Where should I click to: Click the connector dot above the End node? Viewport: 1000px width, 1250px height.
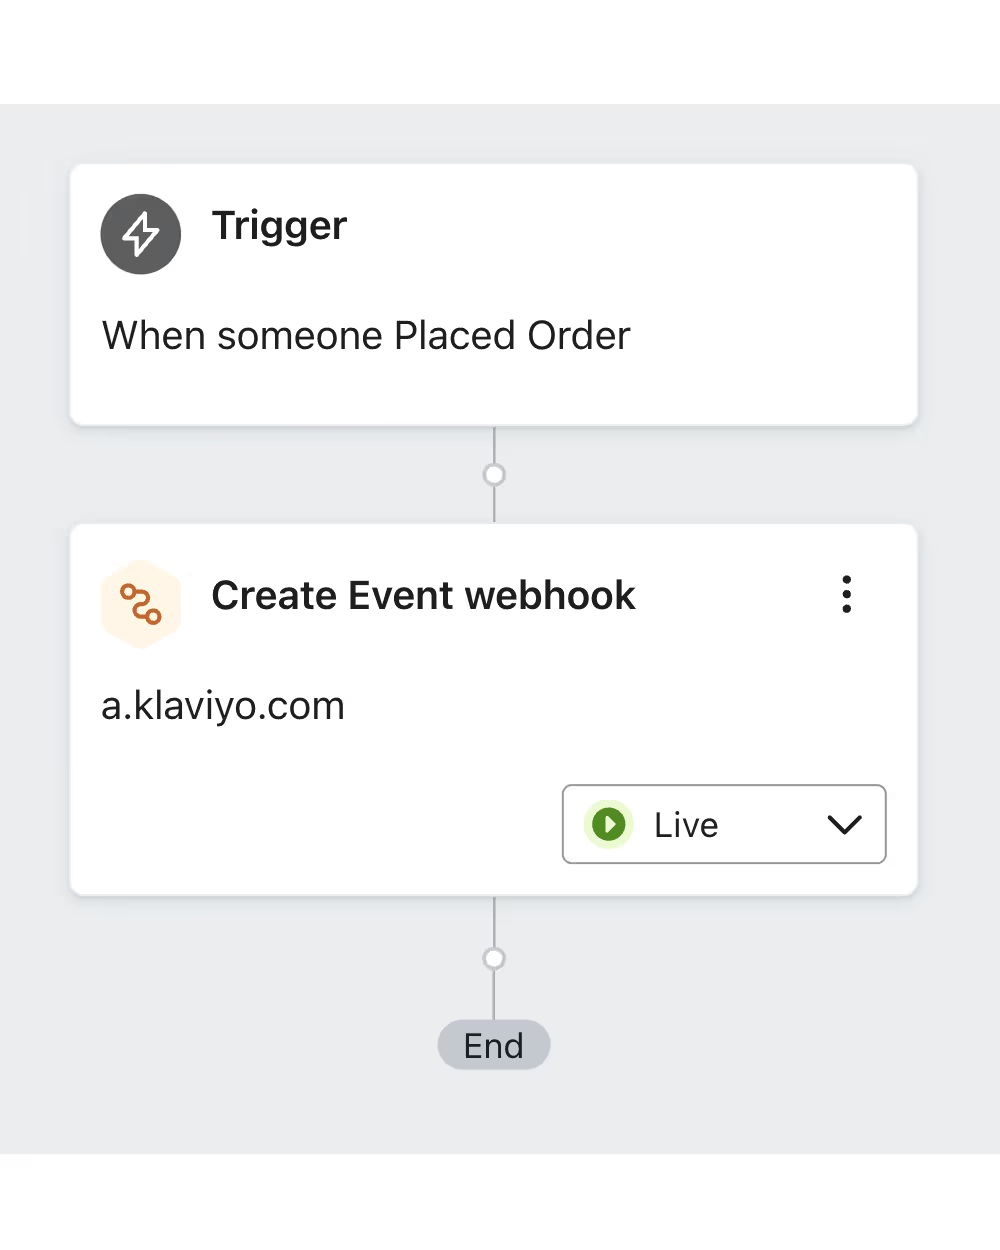(x=494, y=958)
